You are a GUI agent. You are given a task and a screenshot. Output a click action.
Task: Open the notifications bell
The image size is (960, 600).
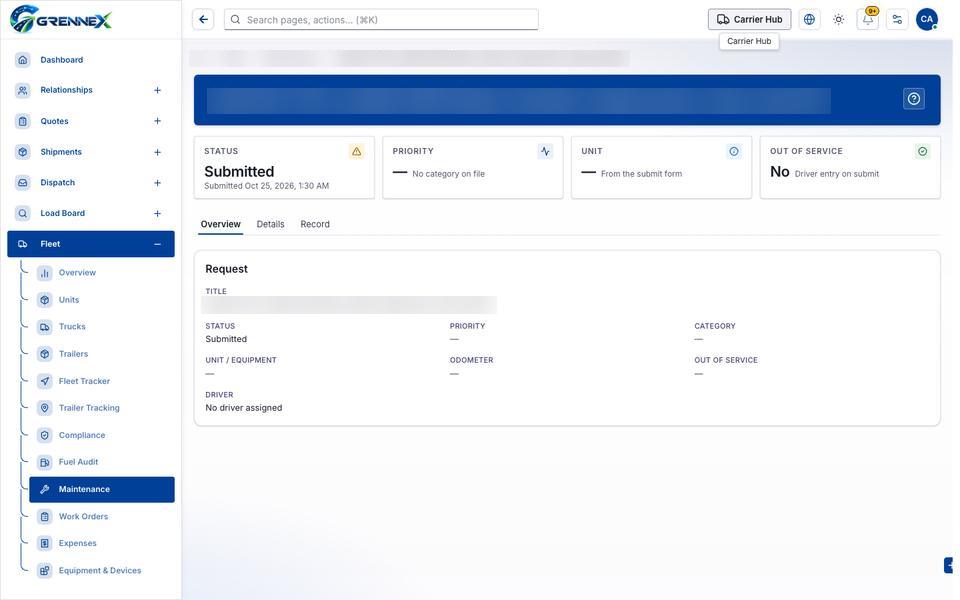[x=868, y=20]
